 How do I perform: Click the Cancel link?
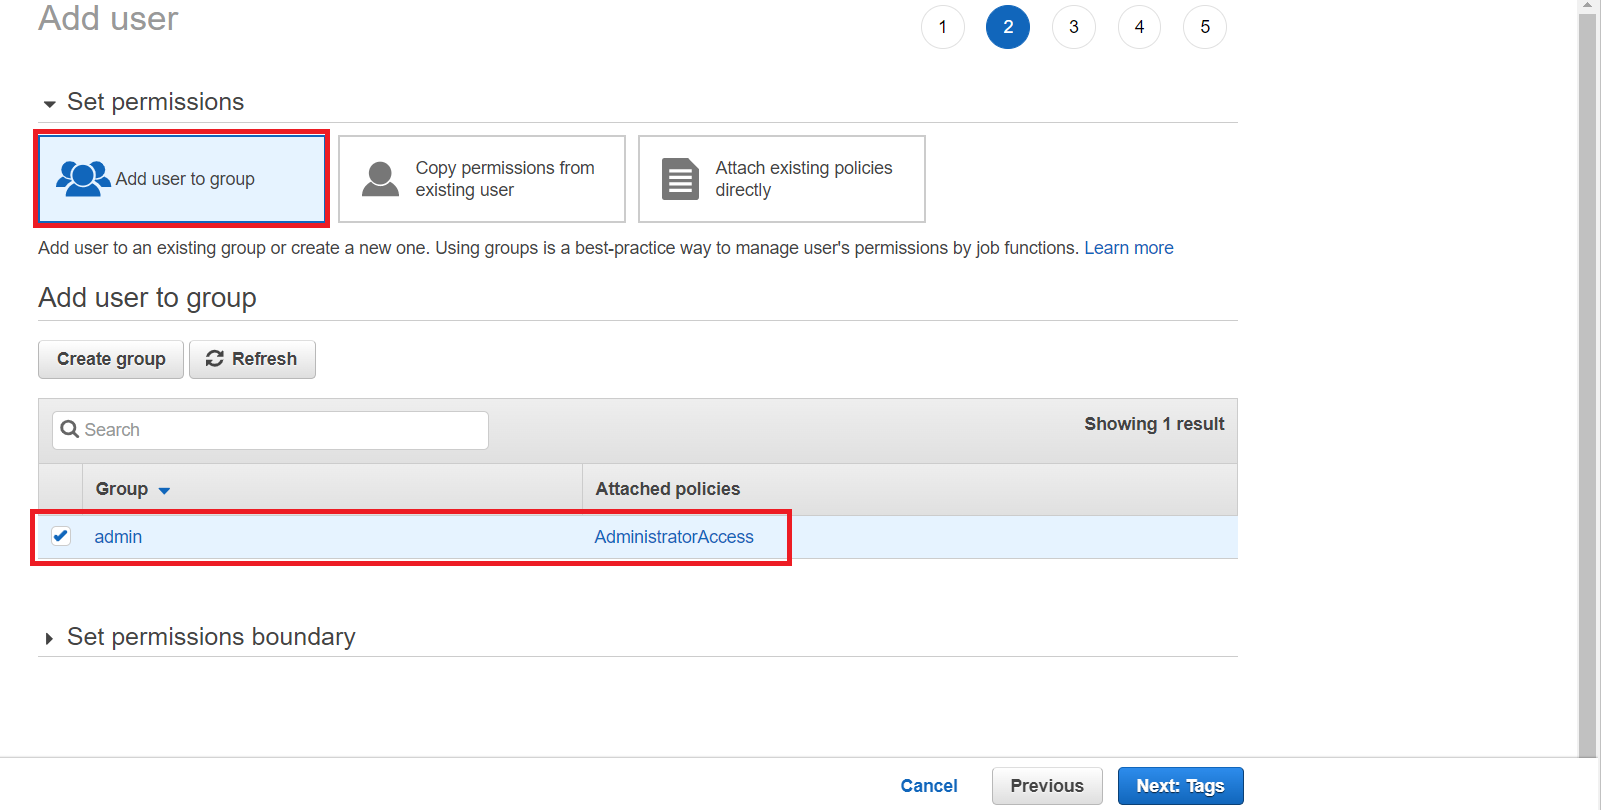pyautogui.click(x=929, y=786)
